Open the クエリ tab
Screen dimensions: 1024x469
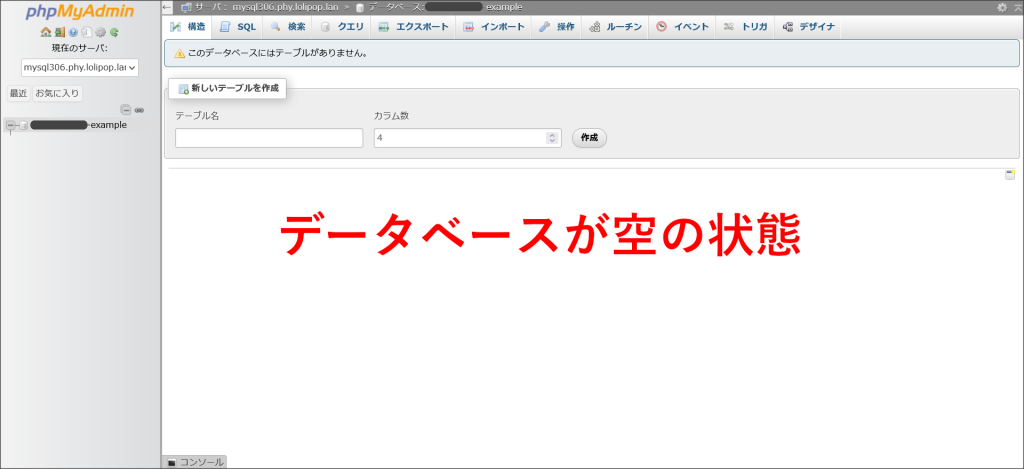tap(342, 27)
